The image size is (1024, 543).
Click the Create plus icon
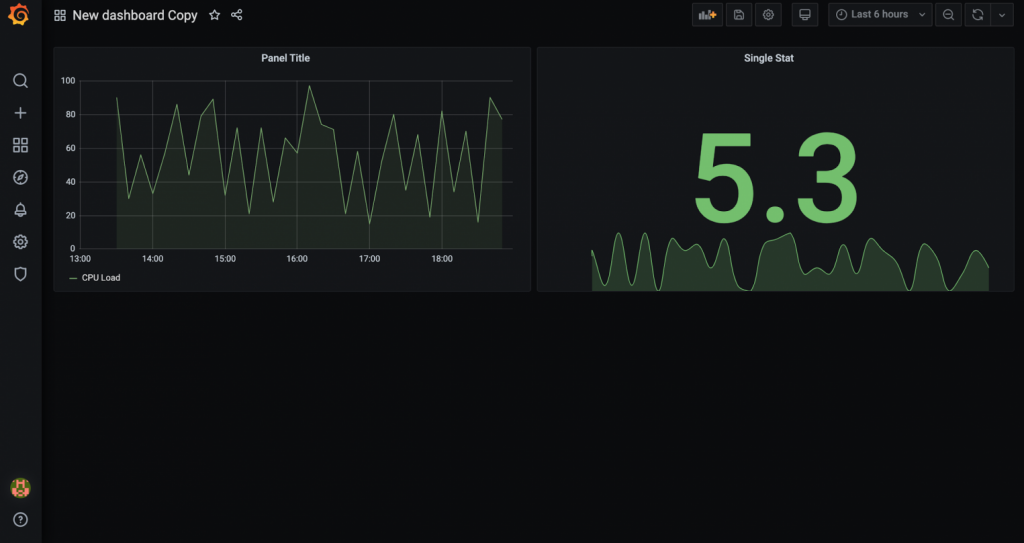(20, 113)
